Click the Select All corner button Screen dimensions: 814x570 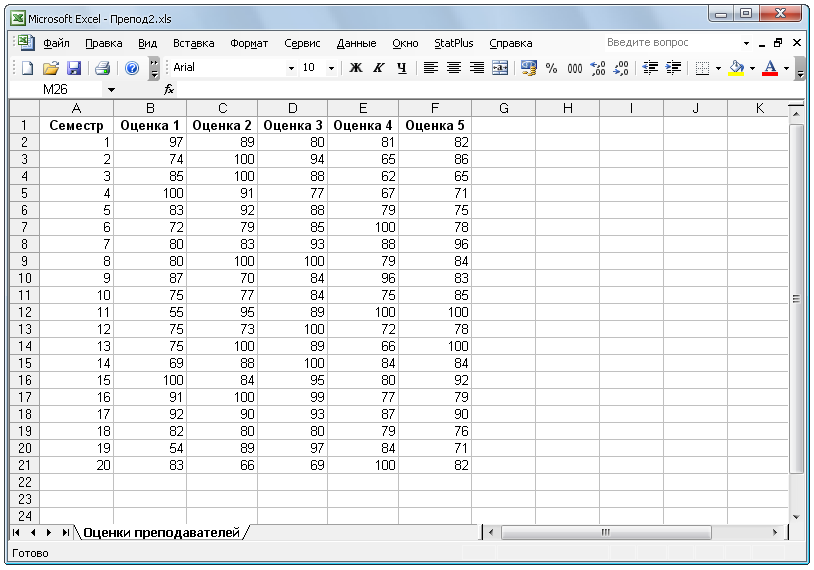24,108
